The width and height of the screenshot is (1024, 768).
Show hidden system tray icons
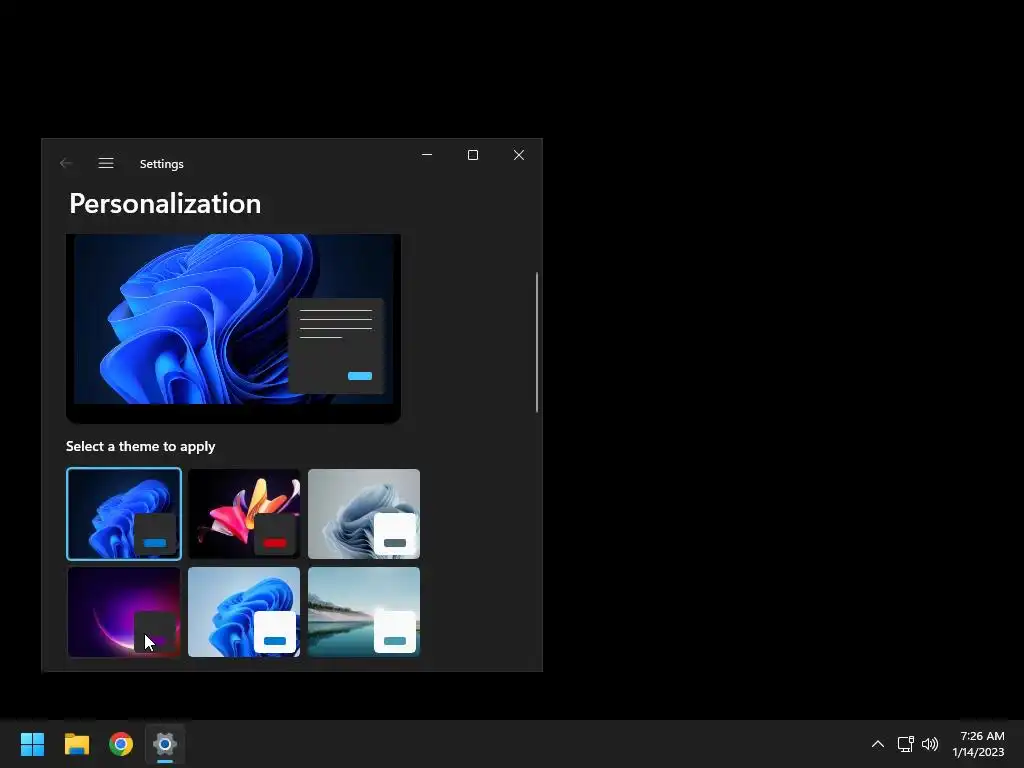[x=878, y=744]
